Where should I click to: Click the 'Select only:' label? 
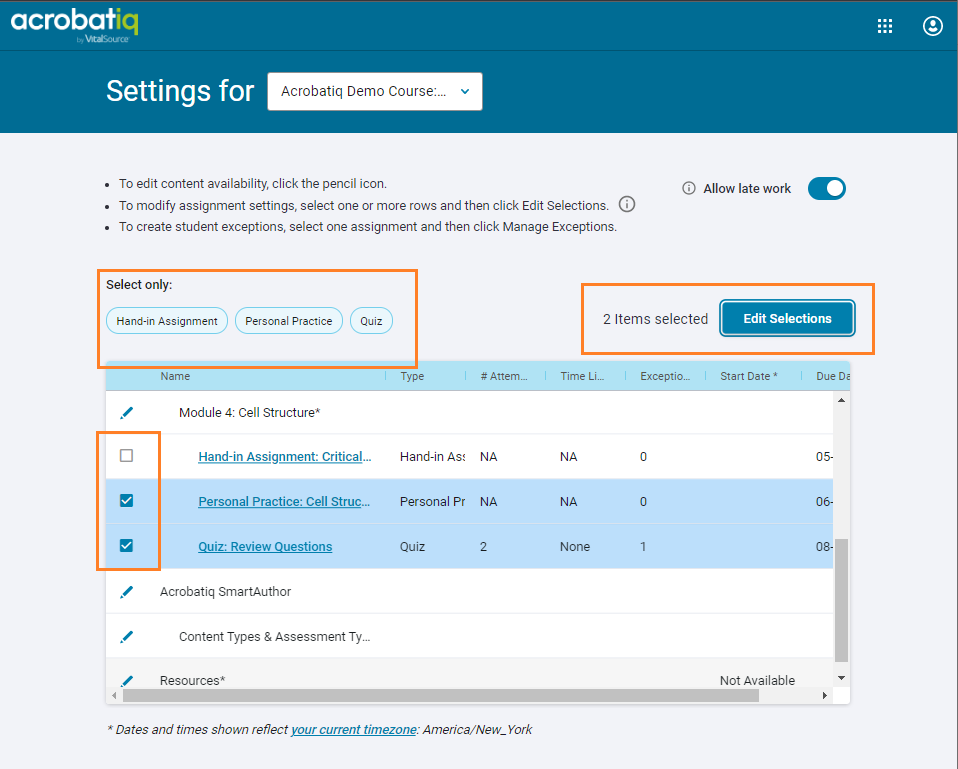pyautogui.click(x=139, y=285)
